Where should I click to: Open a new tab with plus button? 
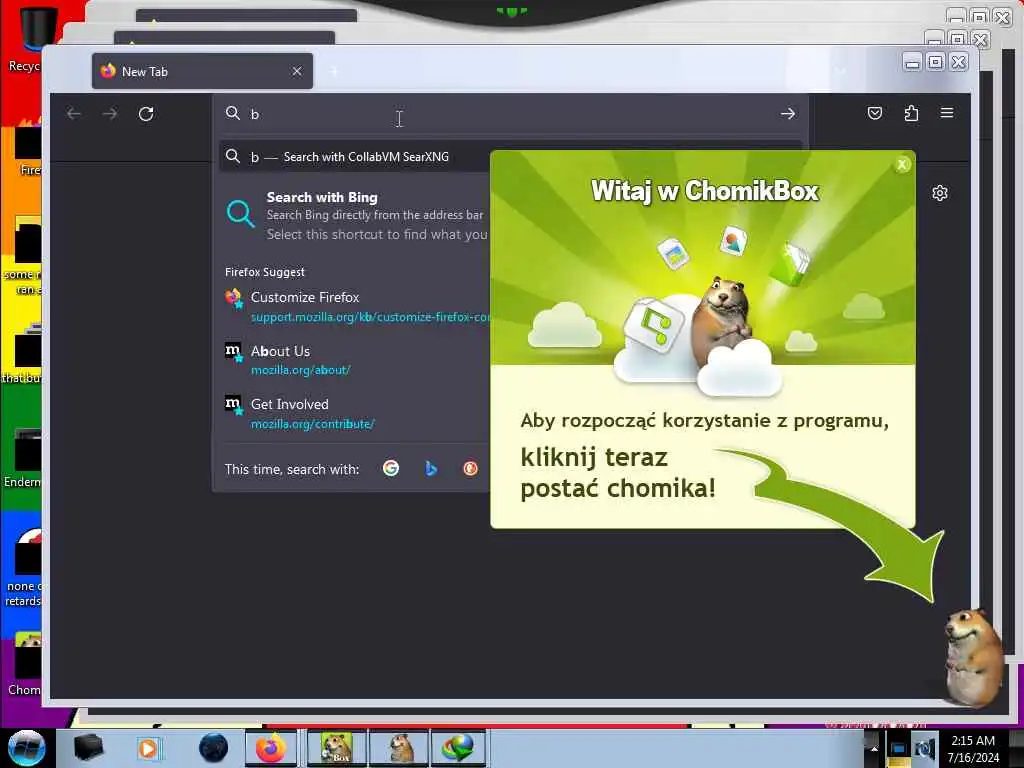click(x=334, y=71)
